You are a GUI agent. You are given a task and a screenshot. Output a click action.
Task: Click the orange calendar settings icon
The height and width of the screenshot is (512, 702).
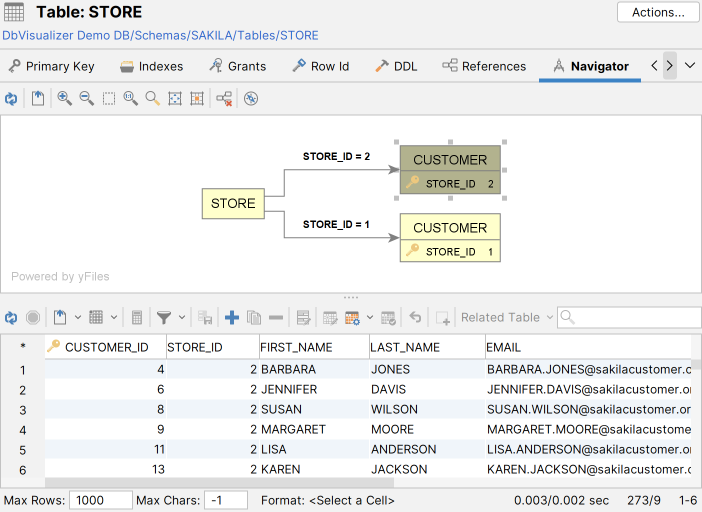352,318
